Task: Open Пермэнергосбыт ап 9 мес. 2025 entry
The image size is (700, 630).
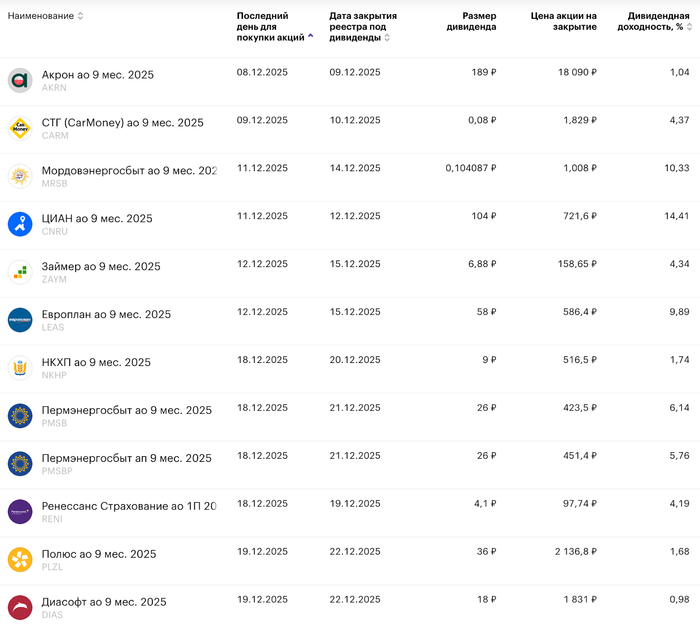Action: 126,458
